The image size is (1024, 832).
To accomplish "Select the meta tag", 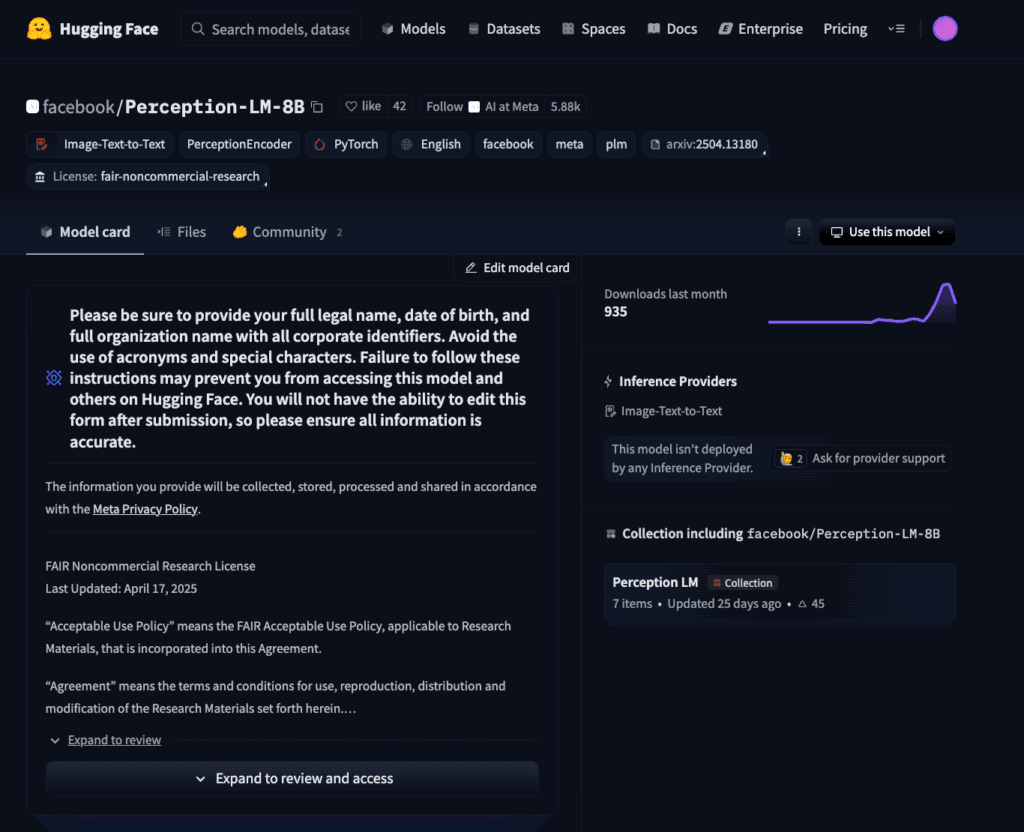I will point(569,144).
